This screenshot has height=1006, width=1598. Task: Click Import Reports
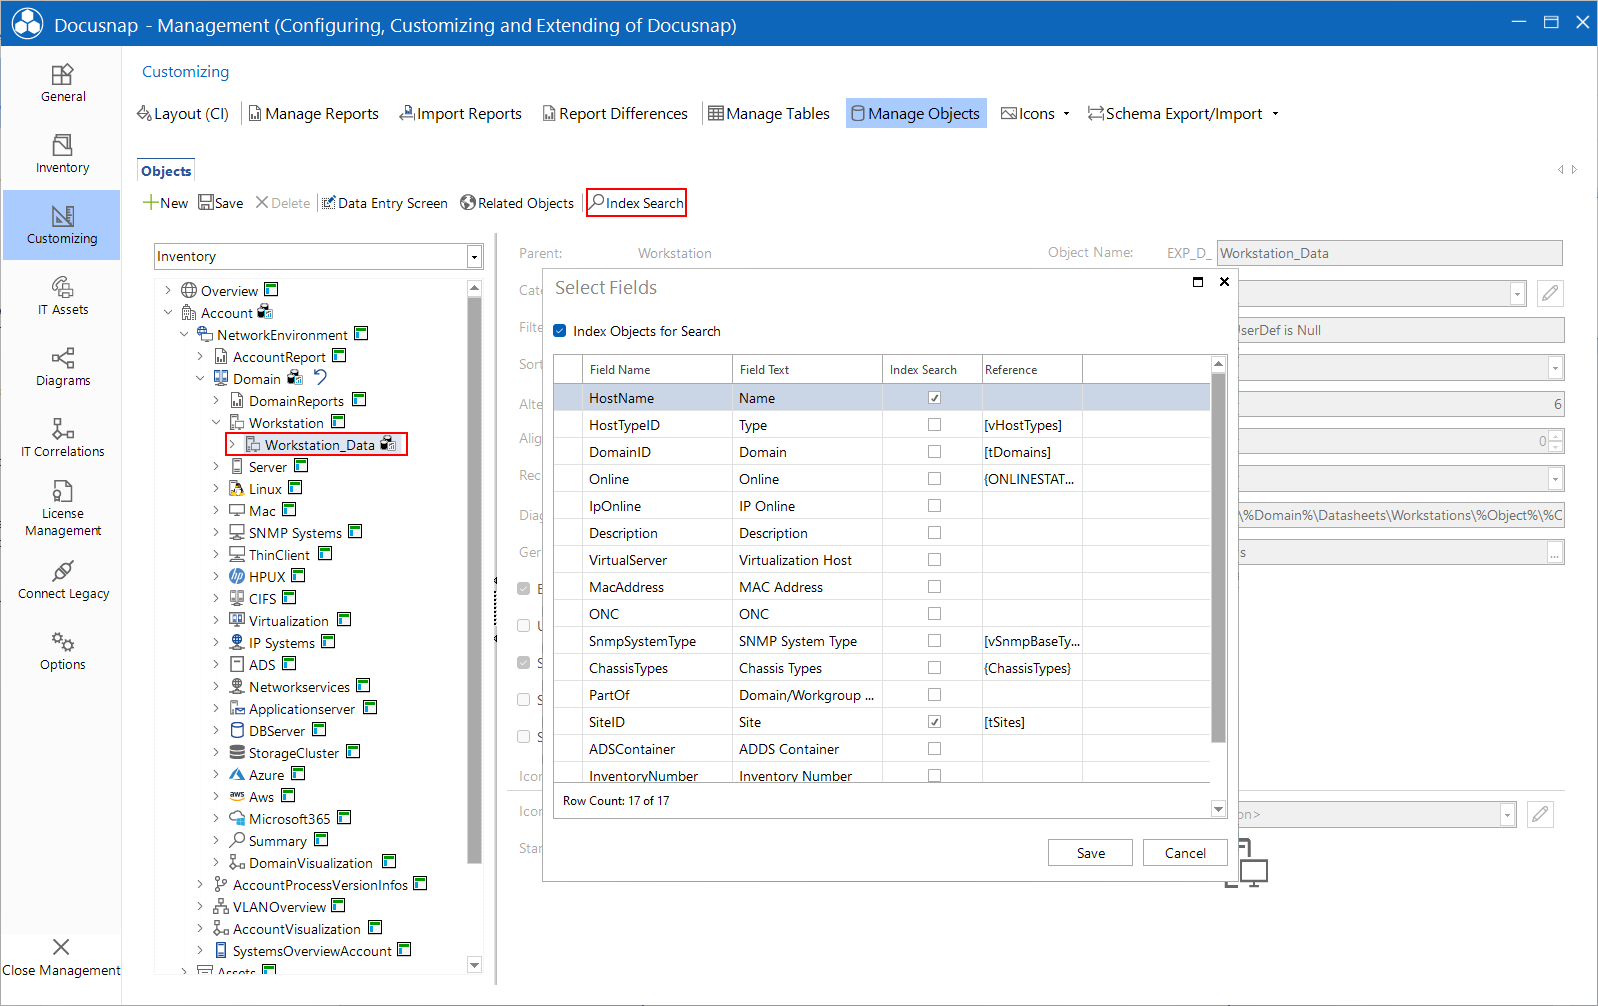pos(460,114)
